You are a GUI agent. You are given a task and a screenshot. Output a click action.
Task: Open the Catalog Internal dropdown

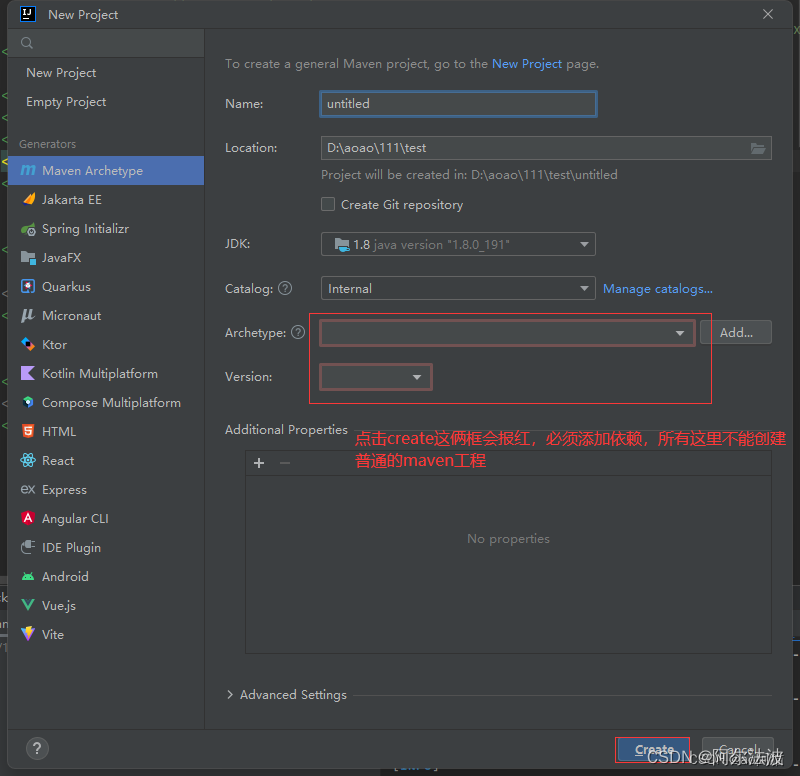458,288
